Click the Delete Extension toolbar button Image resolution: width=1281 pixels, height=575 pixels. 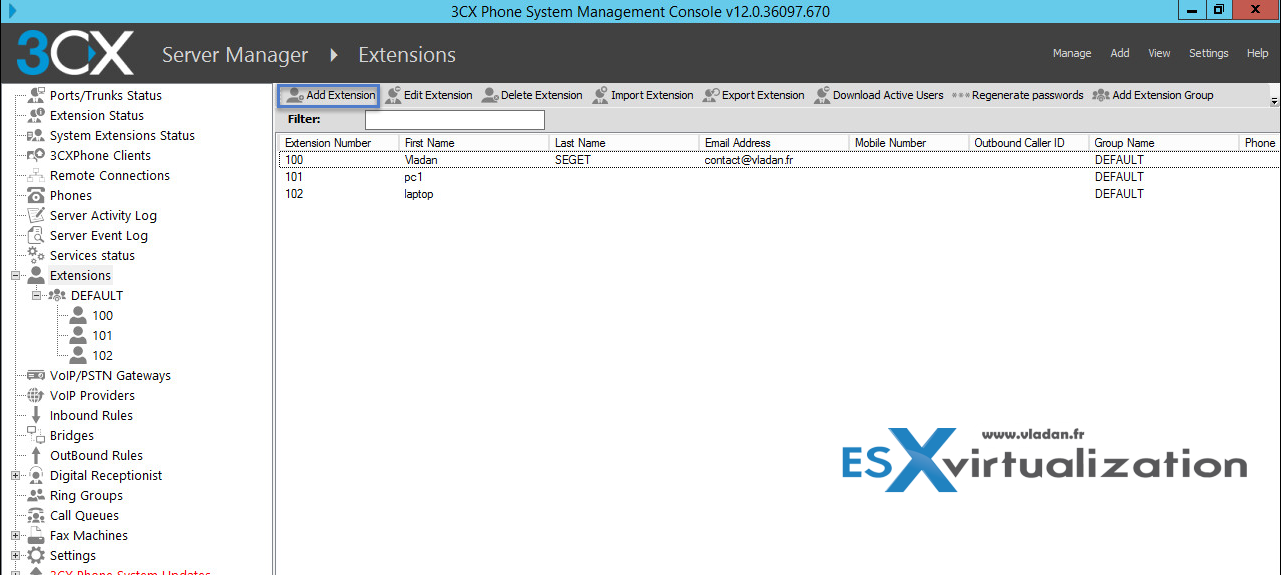tap(532, 95)
